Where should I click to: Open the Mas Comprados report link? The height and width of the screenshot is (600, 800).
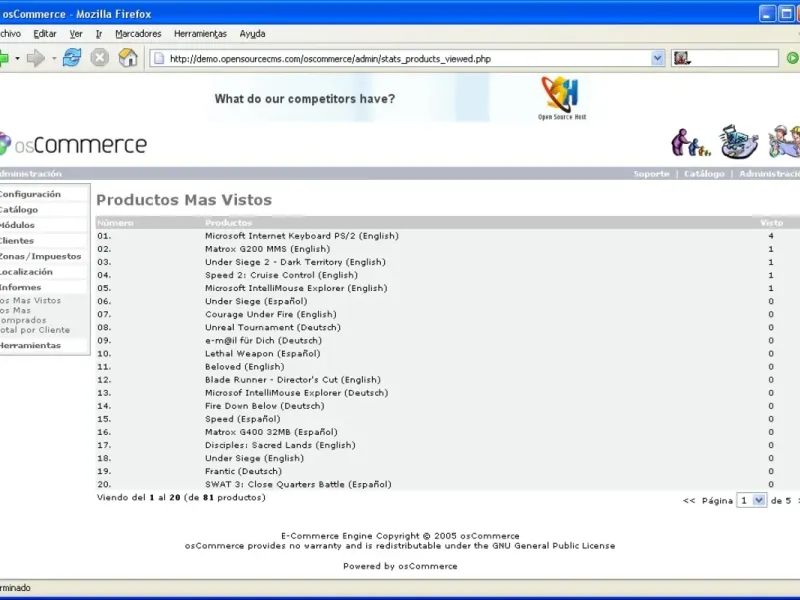(x=23, y=315)
